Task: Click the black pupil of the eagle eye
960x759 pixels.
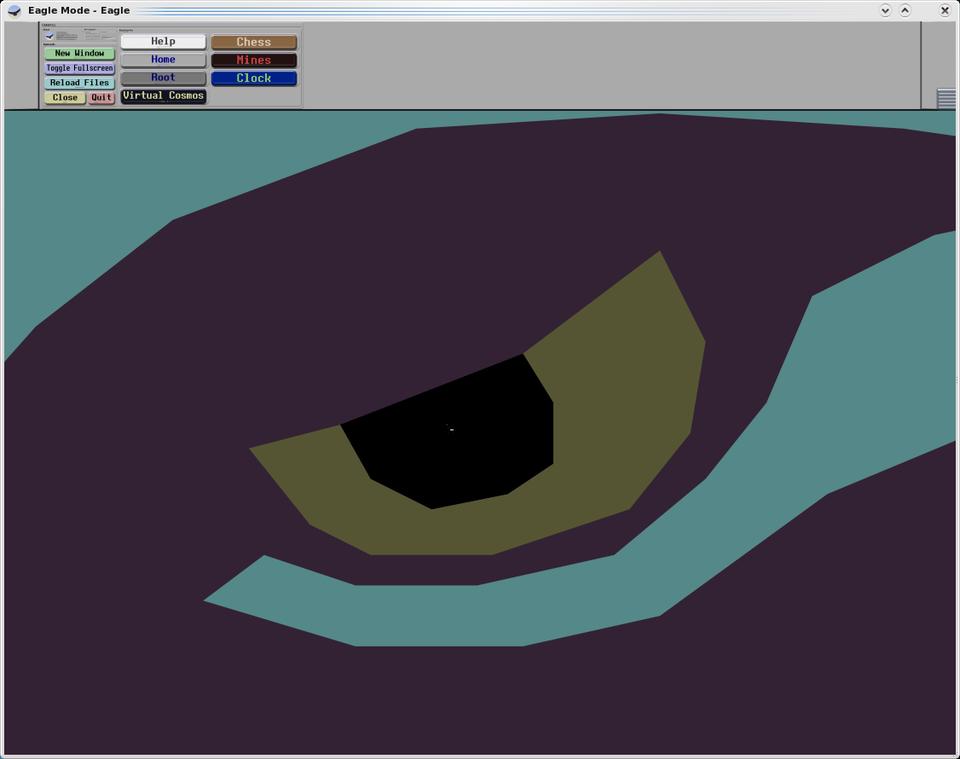Action: [x=450, y=435]
